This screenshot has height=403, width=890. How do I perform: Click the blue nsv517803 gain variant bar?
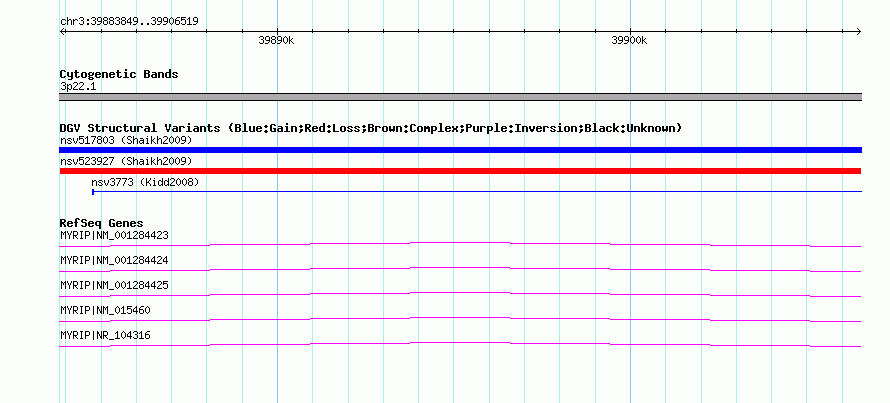coord(460,150)
